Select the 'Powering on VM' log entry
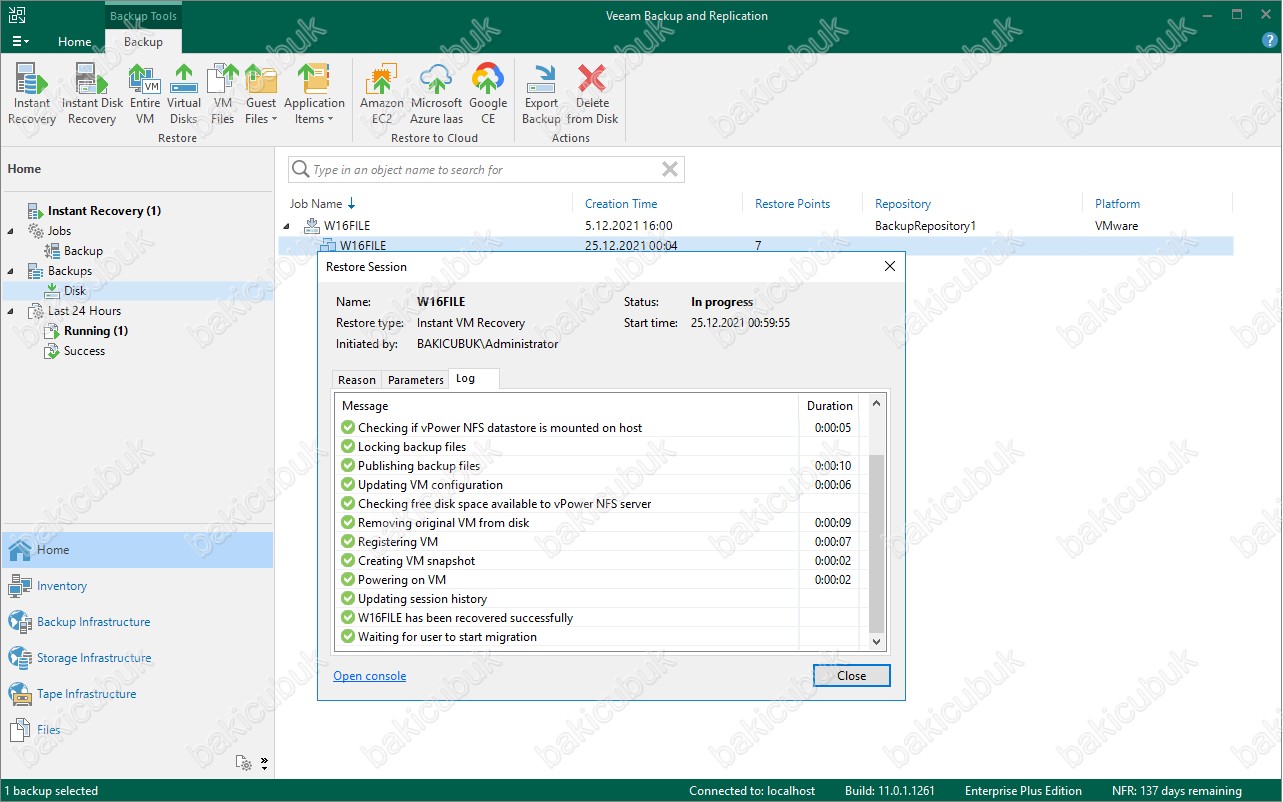The image size is (1283, 802). (596, 580)
